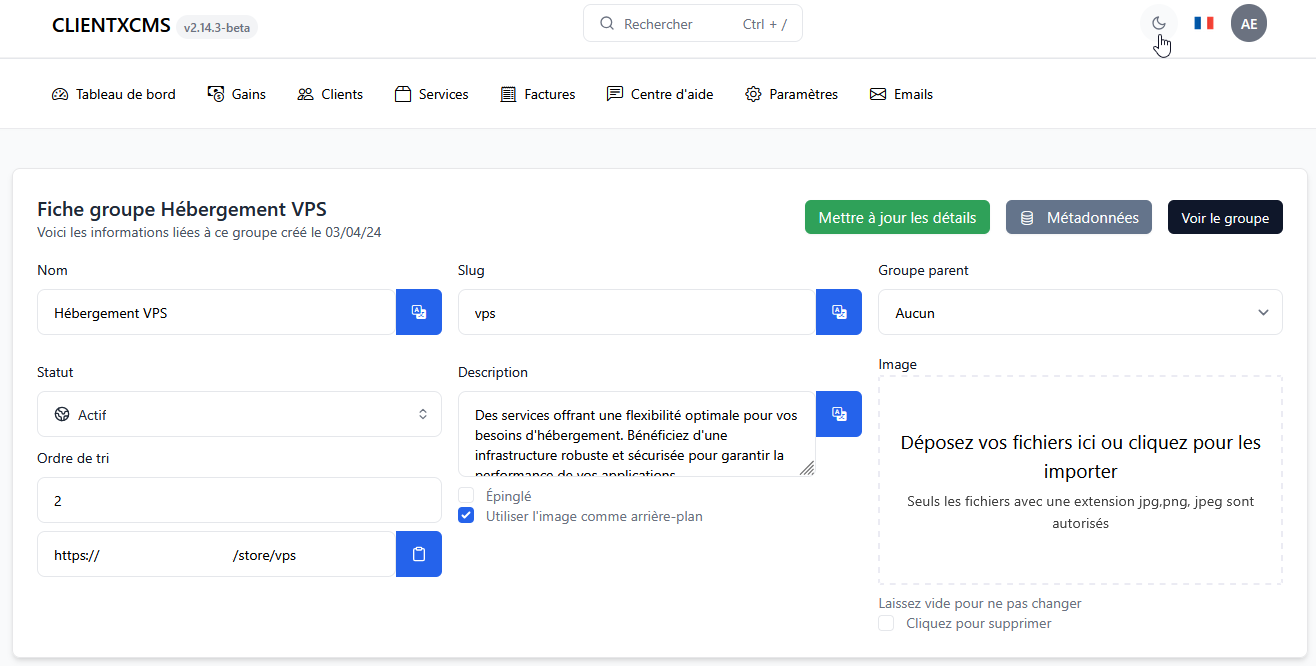Go to Emails section
The image size is (1316, 666).
901,94
